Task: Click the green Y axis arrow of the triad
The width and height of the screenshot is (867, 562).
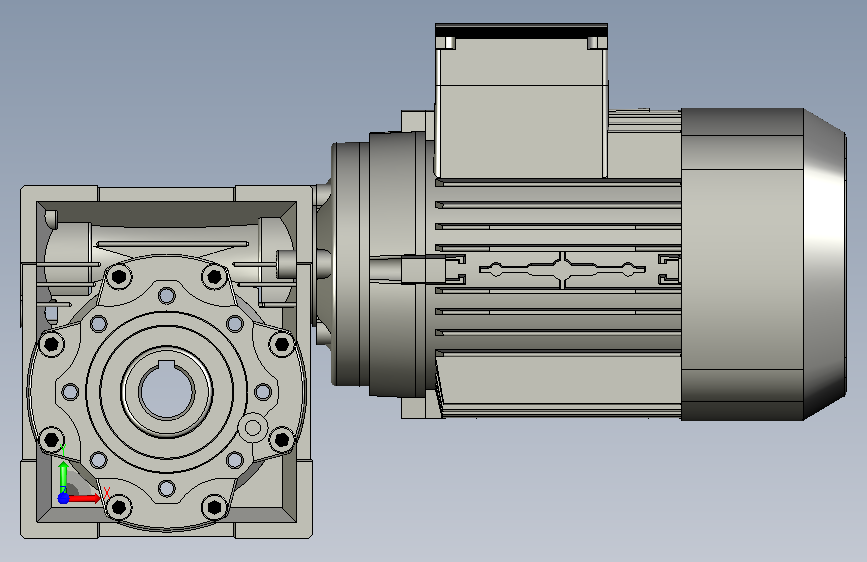Action: tap(63, 477)
